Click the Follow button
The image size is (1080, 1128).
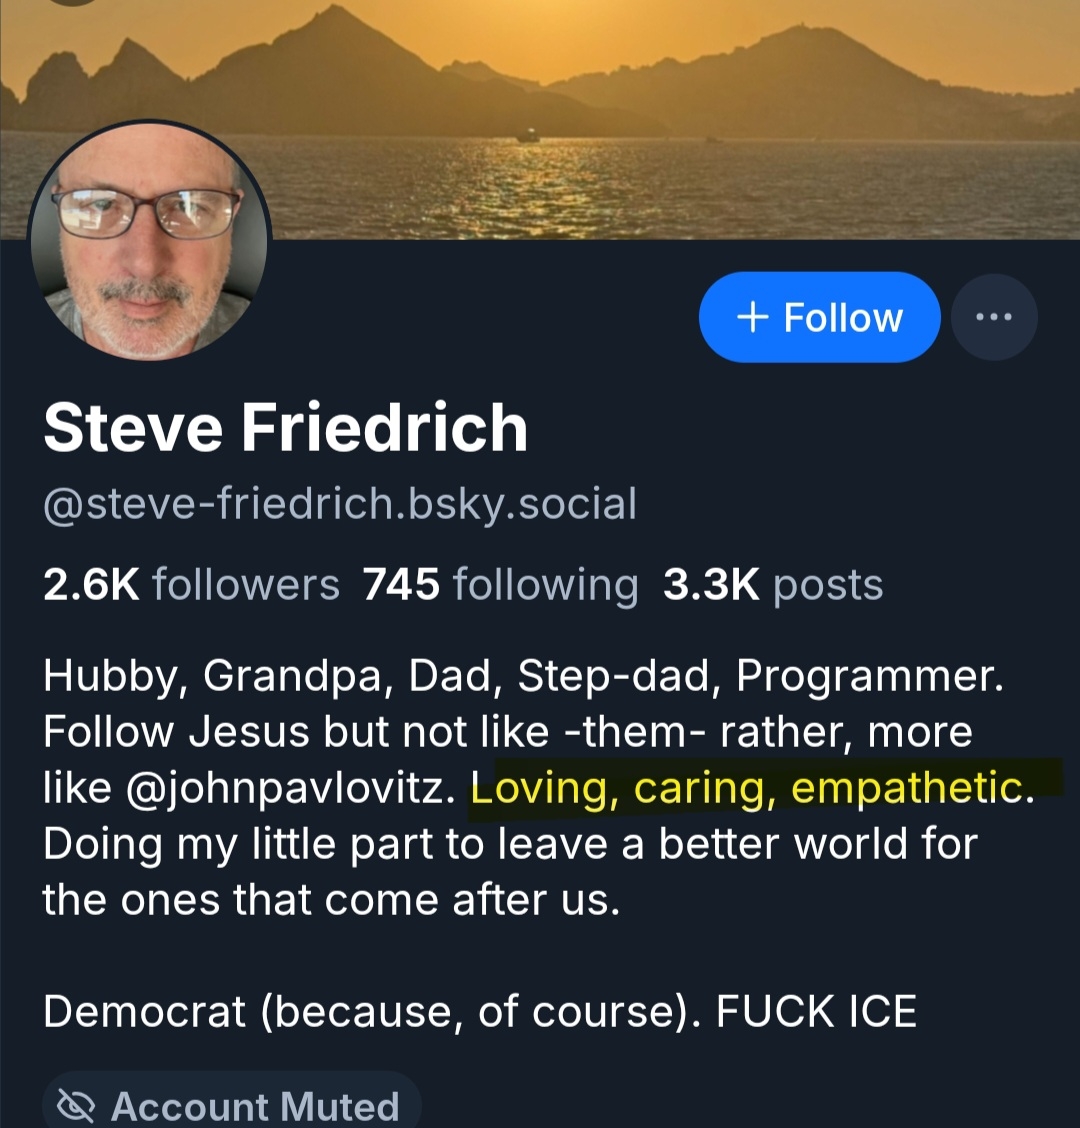(820, 317)
